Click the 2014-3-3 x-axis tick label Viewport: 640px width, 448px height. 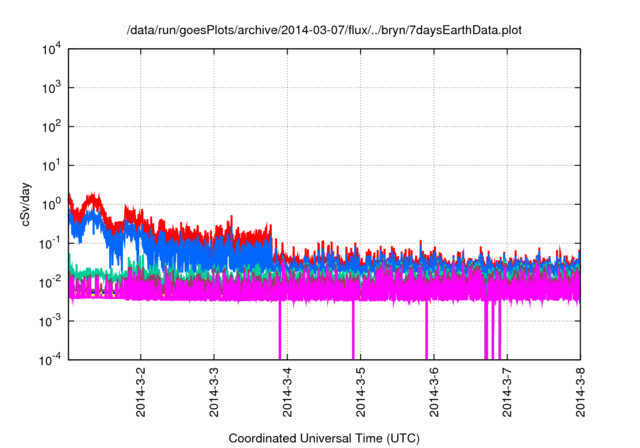coord(214,392)
